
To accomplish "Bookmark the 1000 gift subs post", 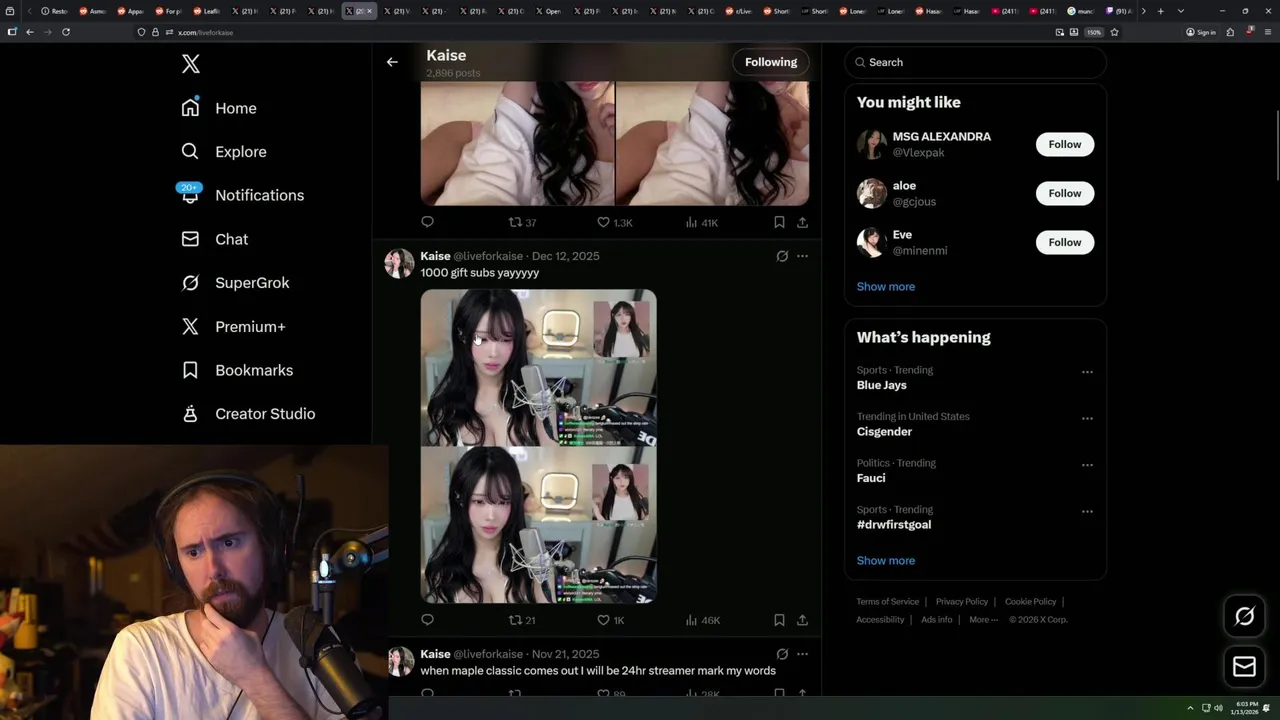I will point(779,620).
